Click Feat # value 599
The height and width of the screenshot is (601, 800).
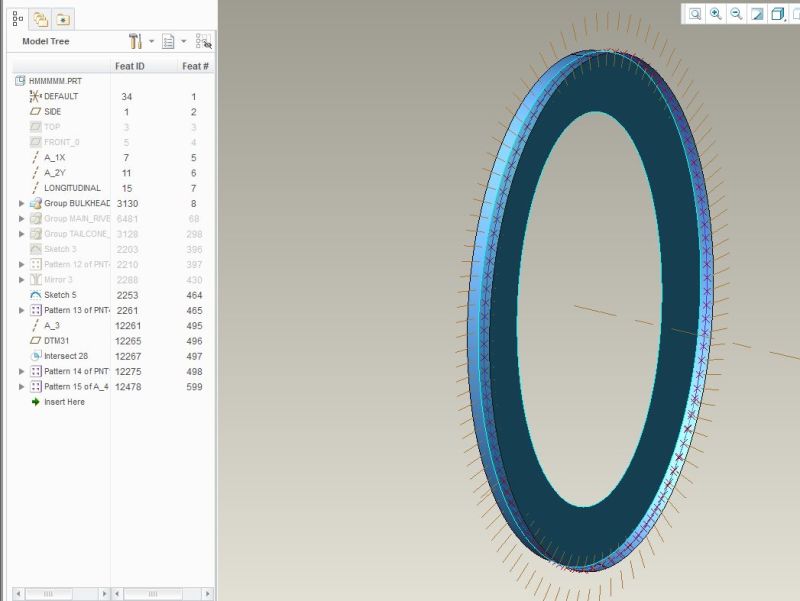(x=194, y=387)
